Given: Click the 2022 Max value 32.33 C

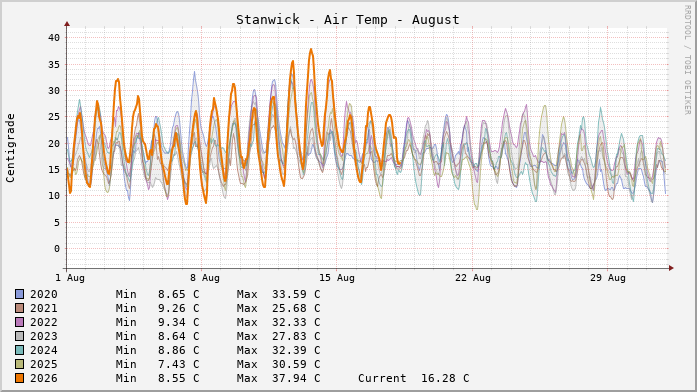Looking at the screenshot, I should (x=296, y=322).
